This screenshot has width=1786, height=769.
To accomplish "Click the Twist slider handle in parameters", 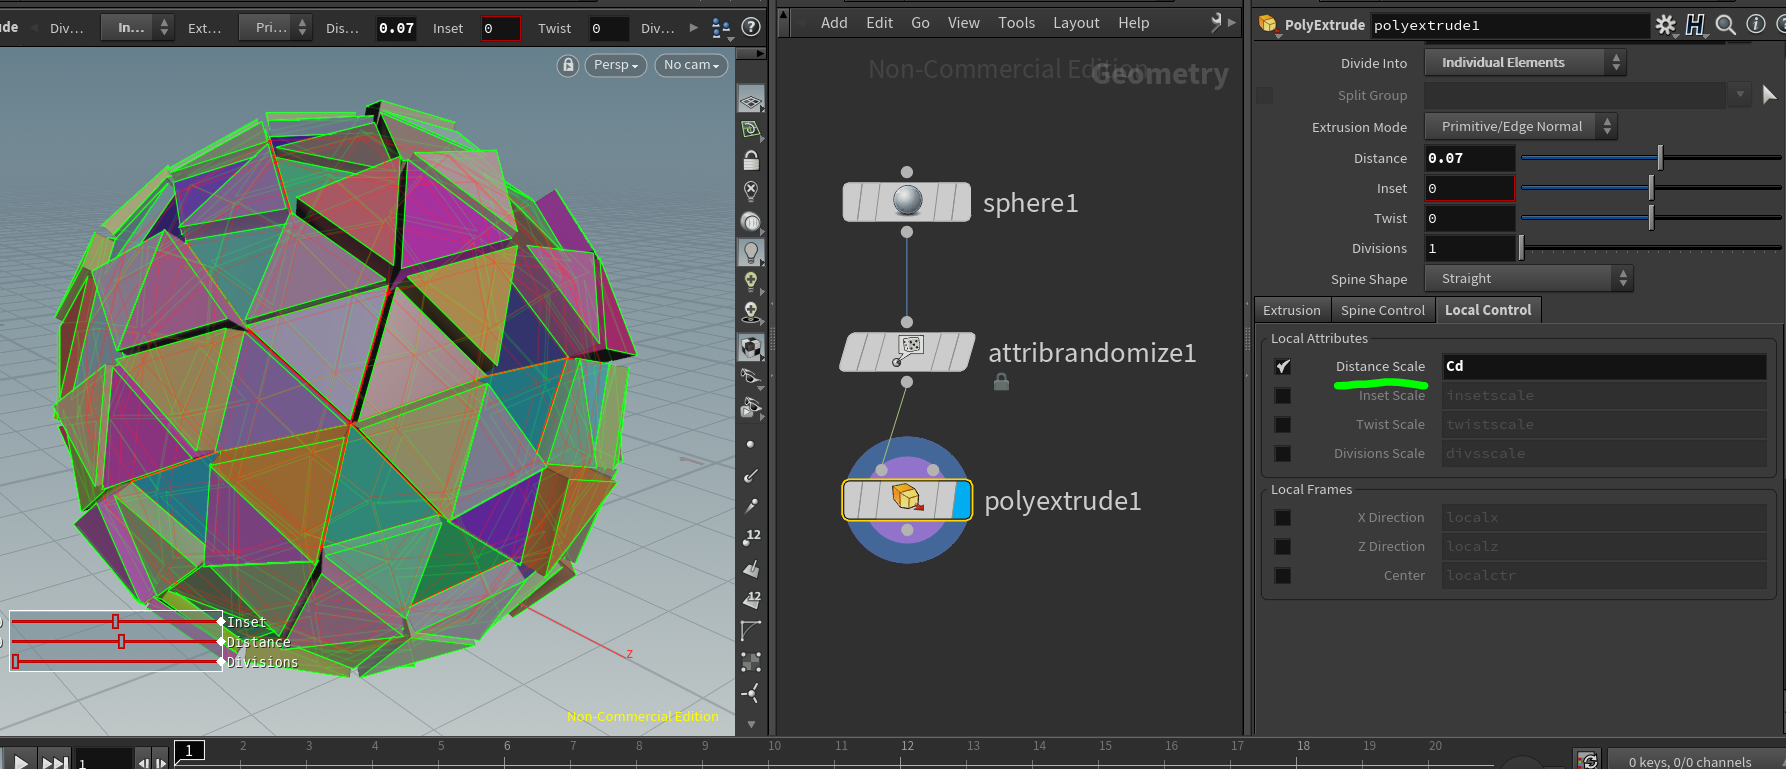I will [1651, 217].
